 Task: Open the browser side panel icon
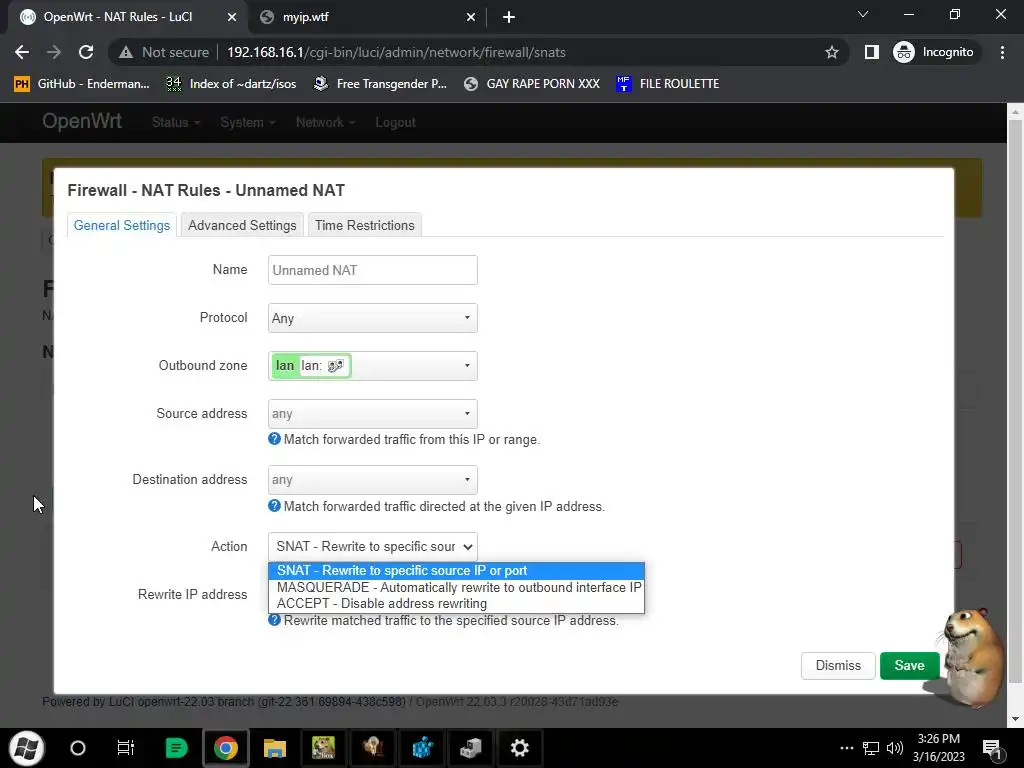pos(871,52)
